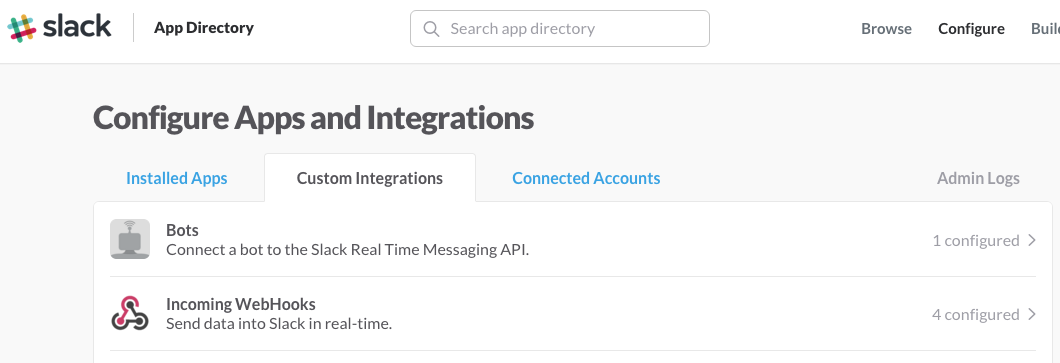Click "4 configured" for Incoming WebHooks
The image size is (1060, 363).
pyautogui.click(x=975, y=314)
